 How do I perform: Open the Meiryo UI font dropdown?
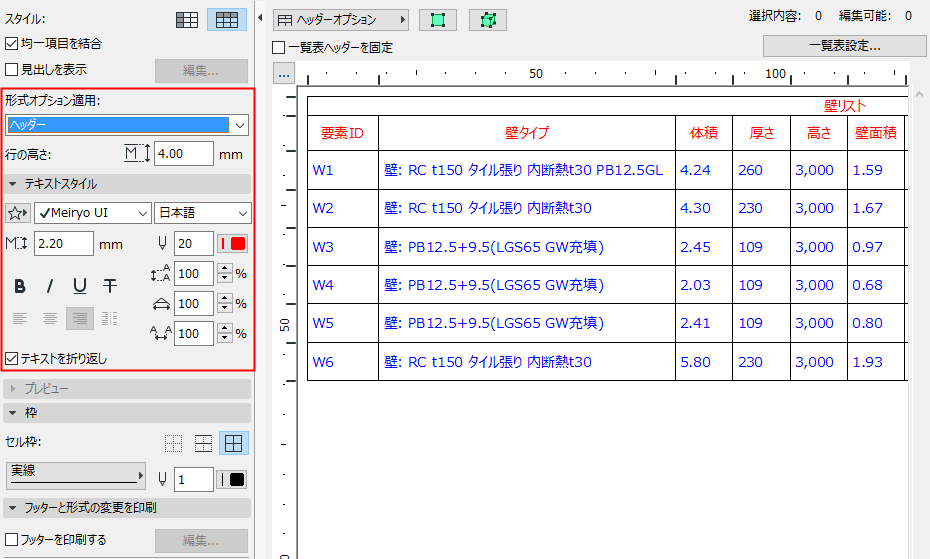pyautogui.click(x=93, y=213)
